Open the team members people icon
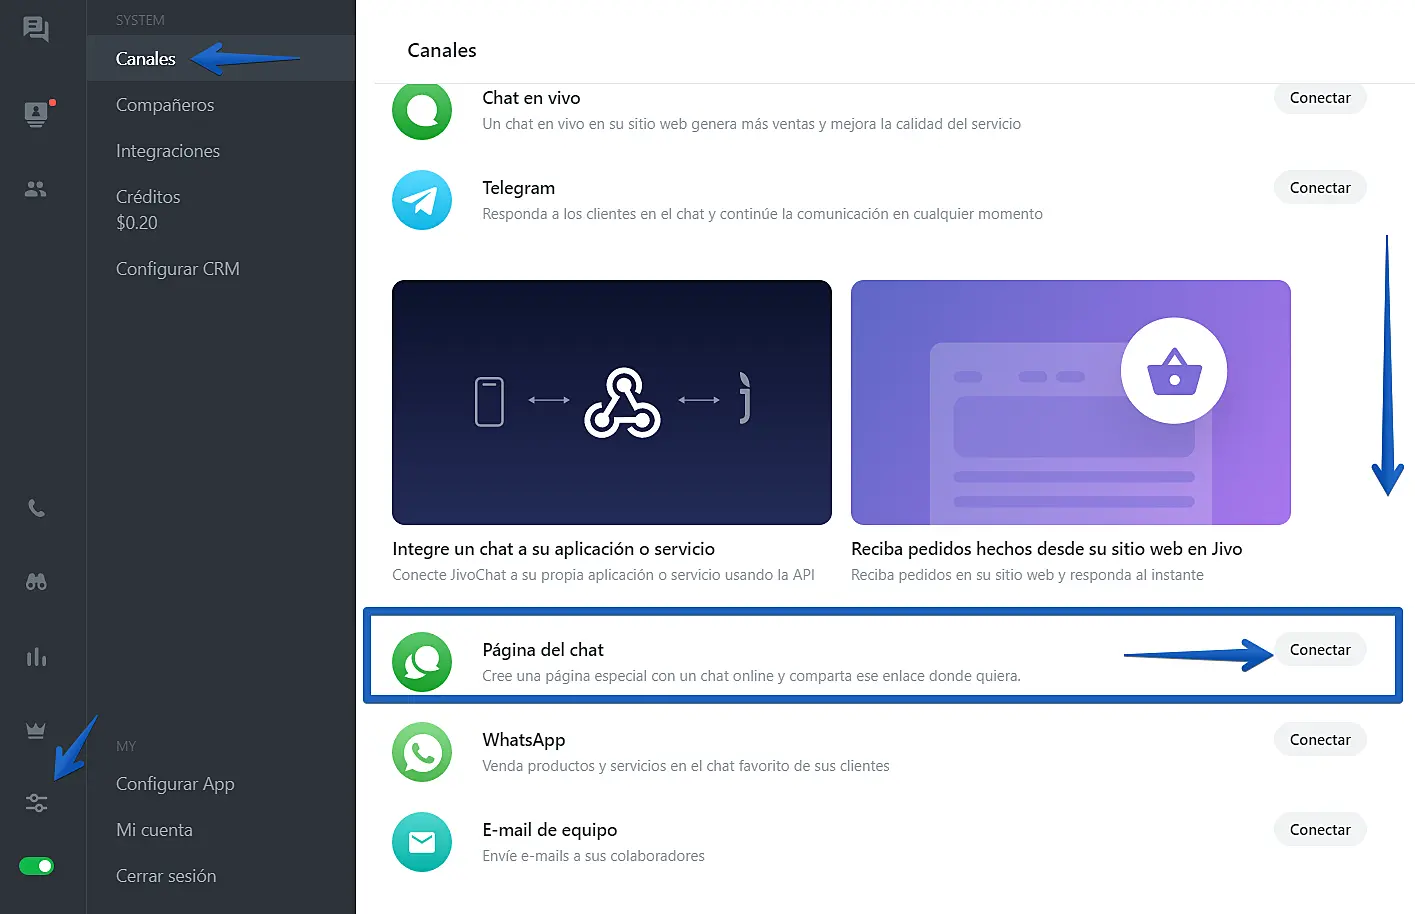The width and height of the screenshot is (1415, 914). tap(36, 189)
